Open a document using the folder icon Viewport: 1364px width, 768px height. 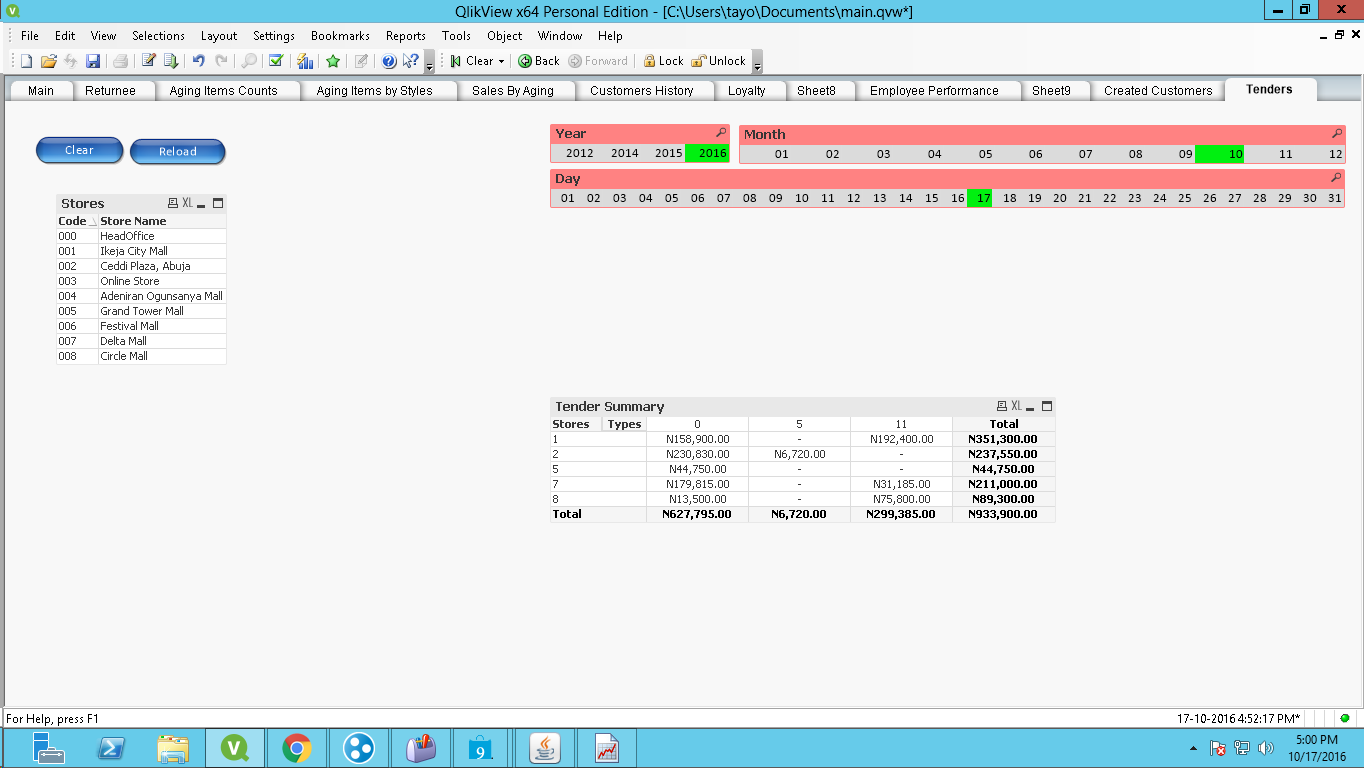tap(48, 61)
